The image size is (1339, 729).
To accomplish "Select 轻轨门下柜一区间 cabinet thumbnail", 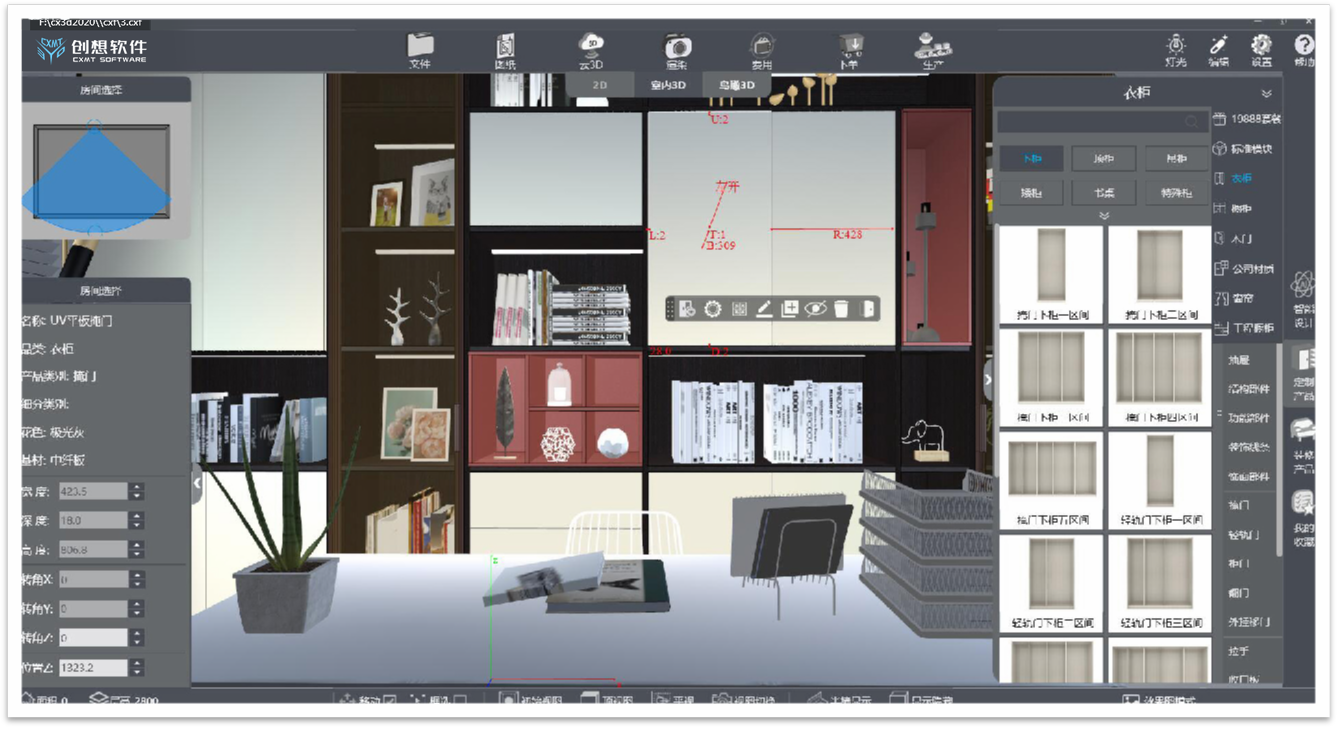I will pos(1159,480).
